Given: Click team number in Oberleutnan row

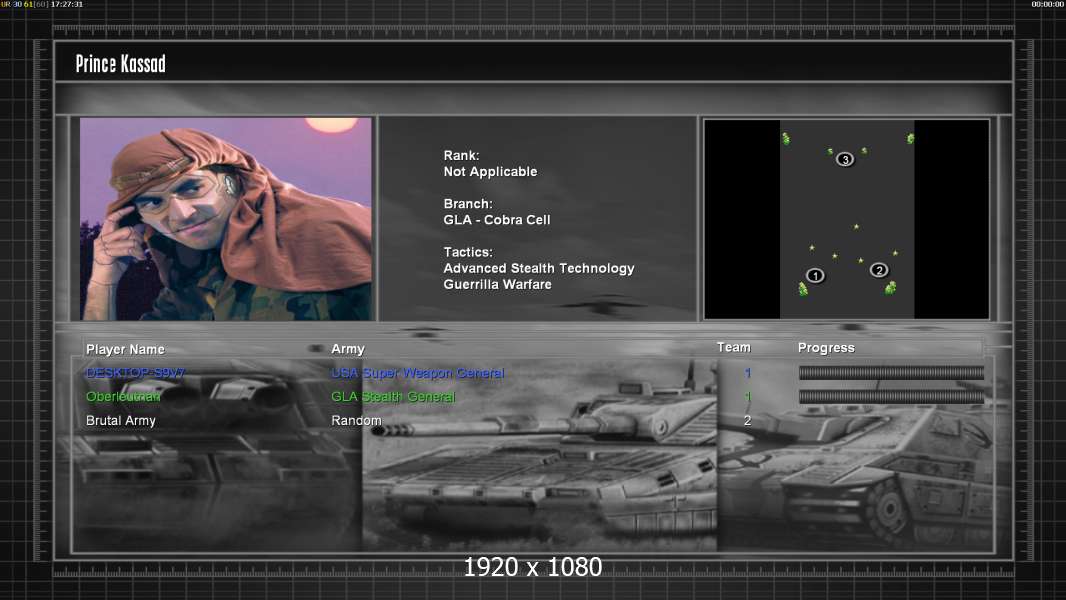Looking at the screenshot, I should pyautogui.click(x=747, y=397).
